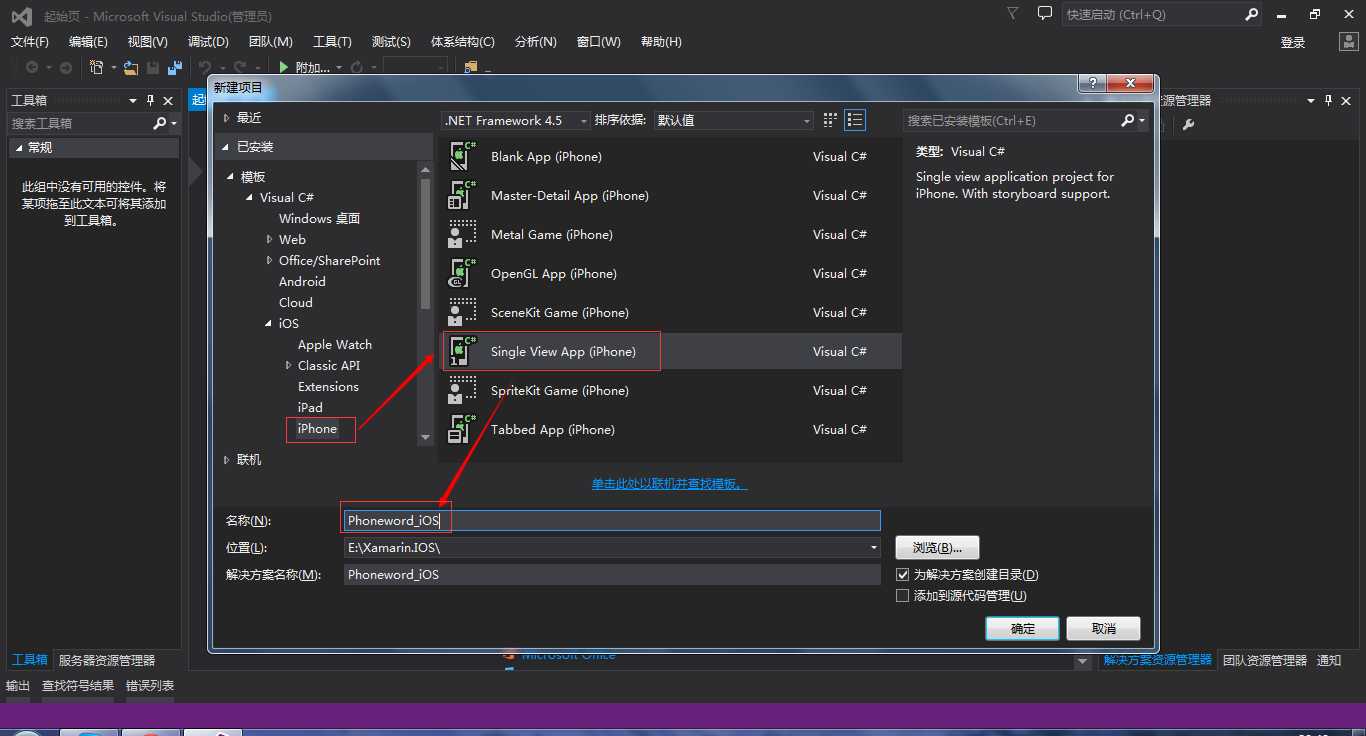Click the OpenGL App template icon

(x=463, y=274)
